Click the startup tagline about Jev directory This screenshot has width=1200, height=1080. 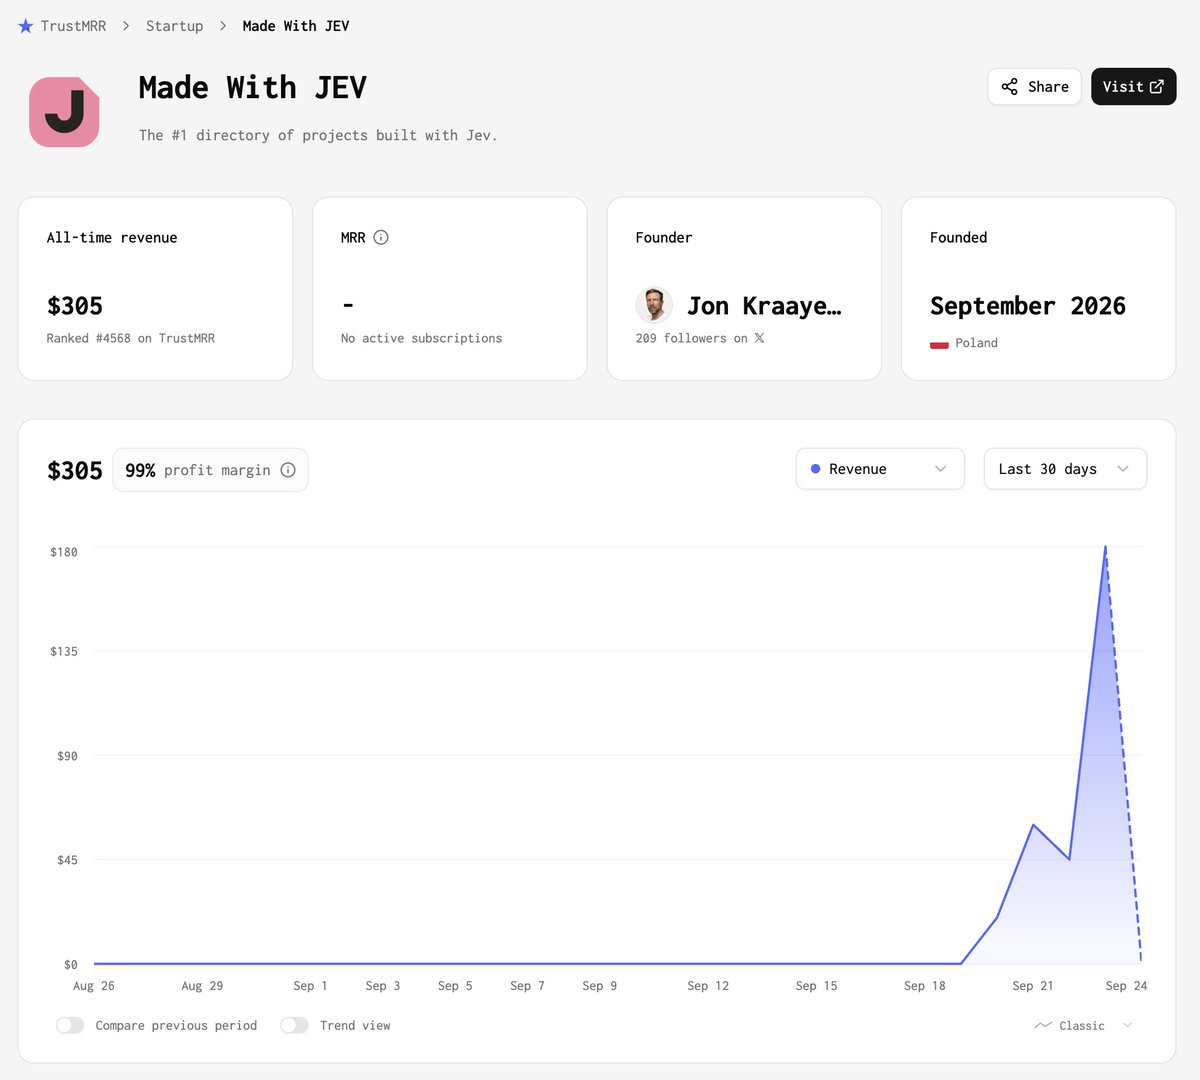[x=318, y=135]
